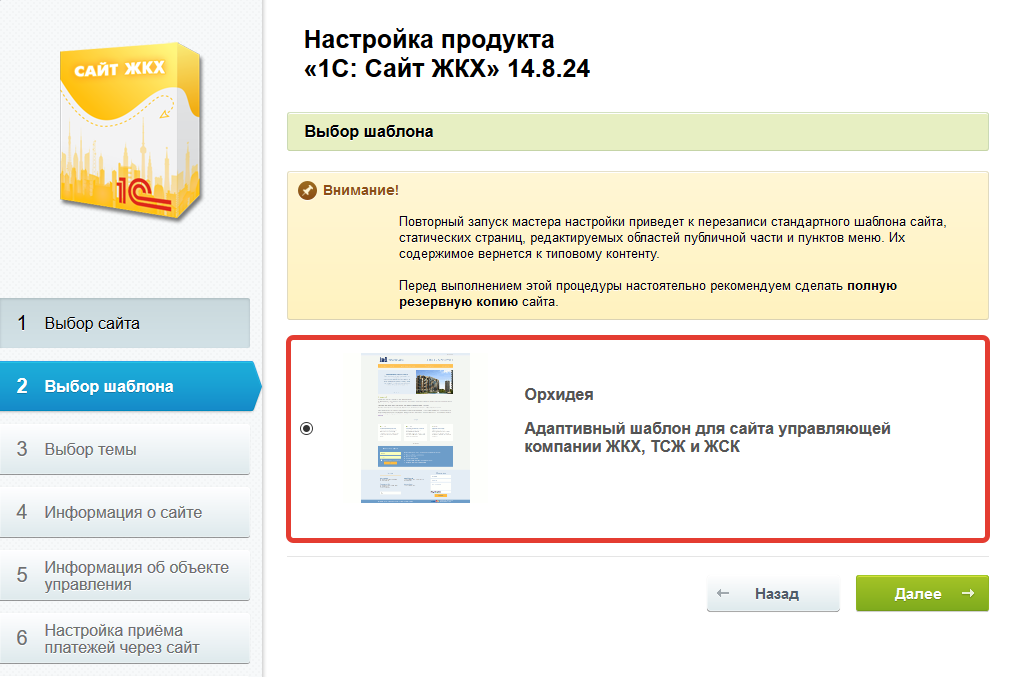This screenshot has width=1022, height=677.
Task: Click the Сайт ЖКХ product box image
Action: [x=130, y=132]
